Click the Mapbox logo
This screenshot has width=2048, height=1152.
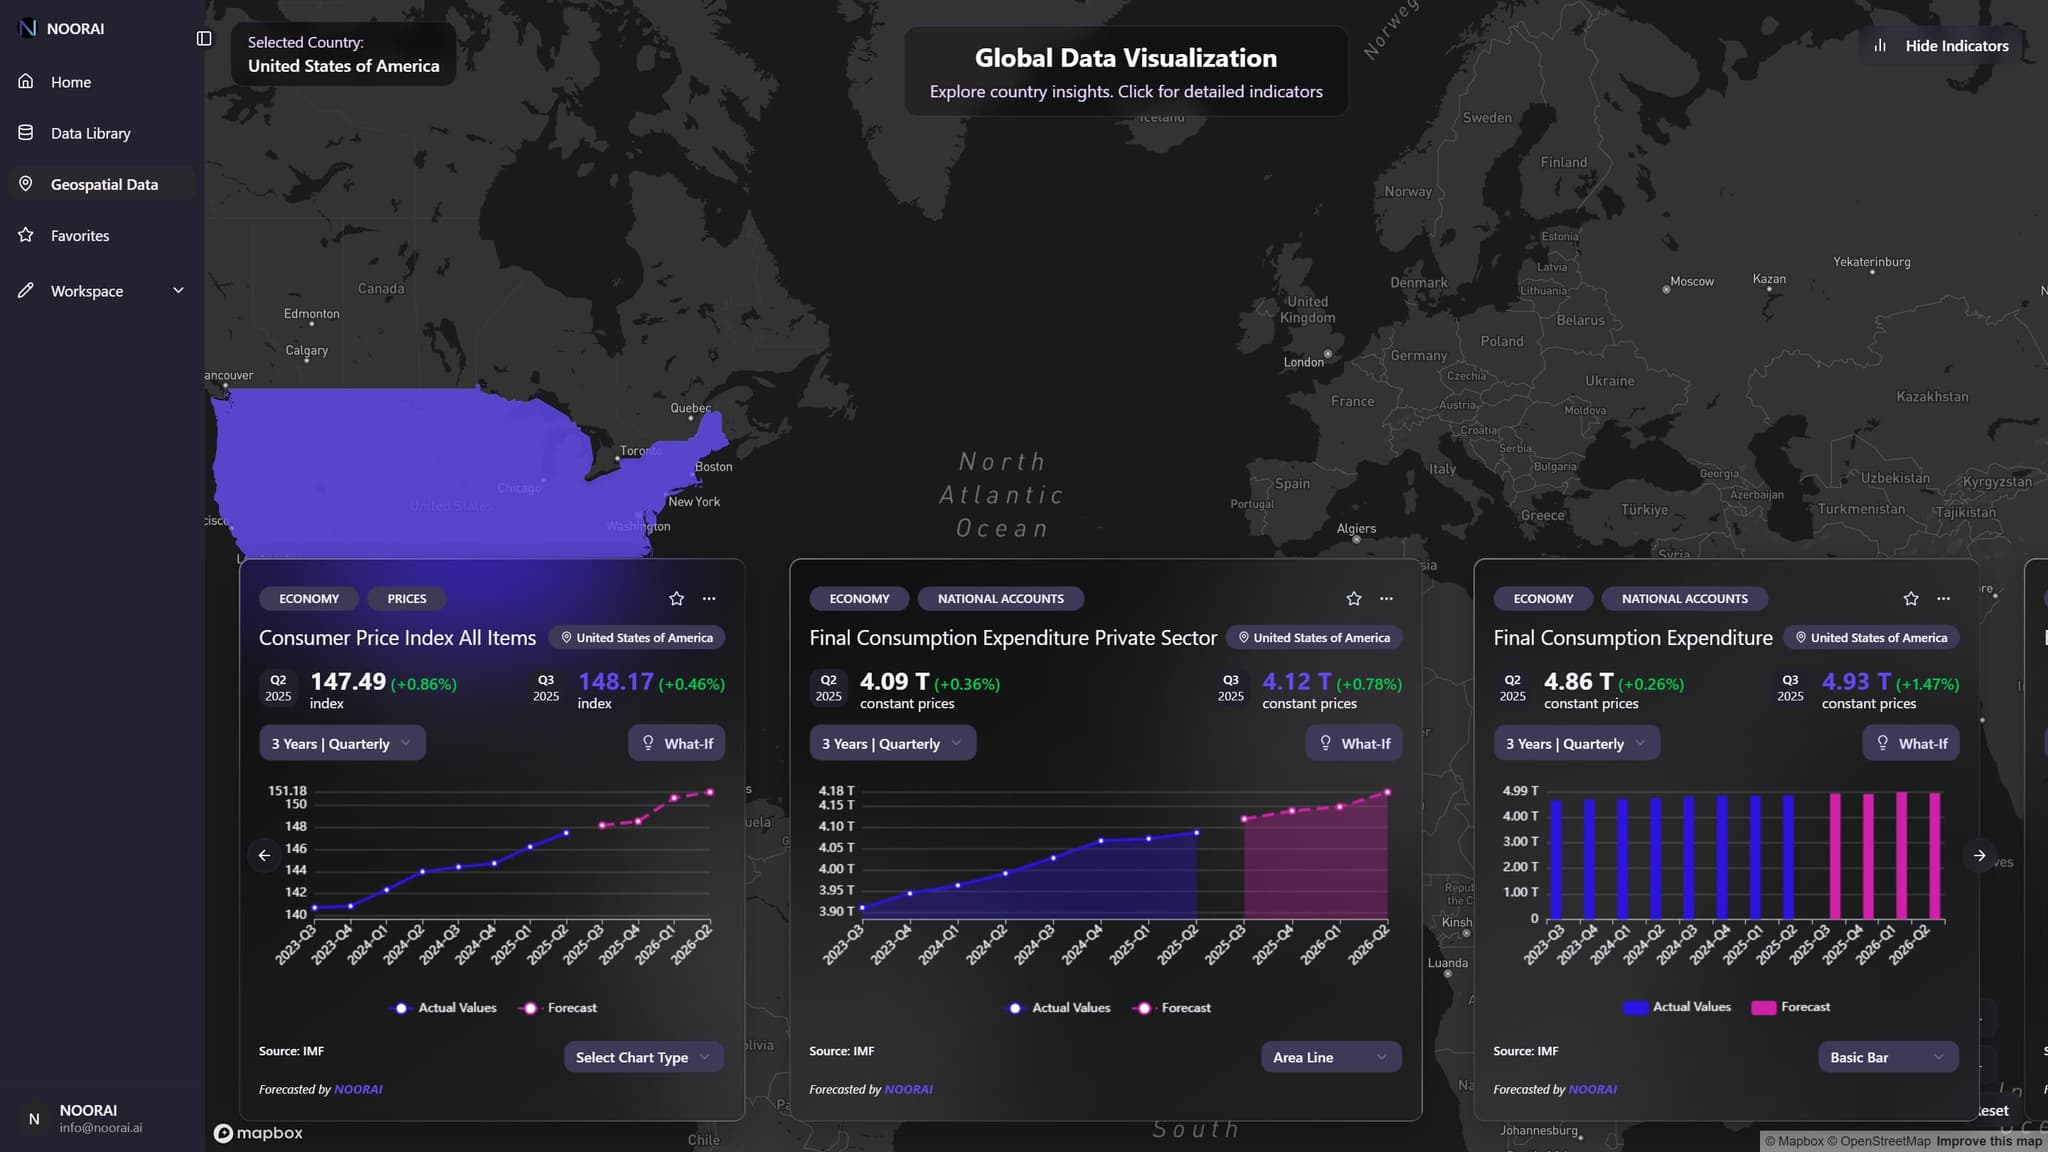click(x=258, y=1132)
